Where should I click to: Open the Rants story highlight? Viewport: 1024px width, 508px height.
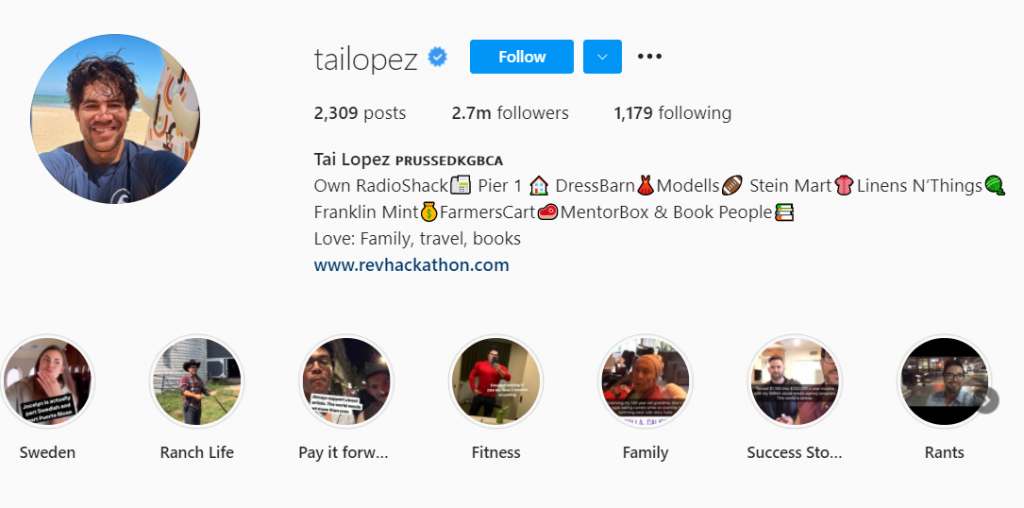pos(944,381)
